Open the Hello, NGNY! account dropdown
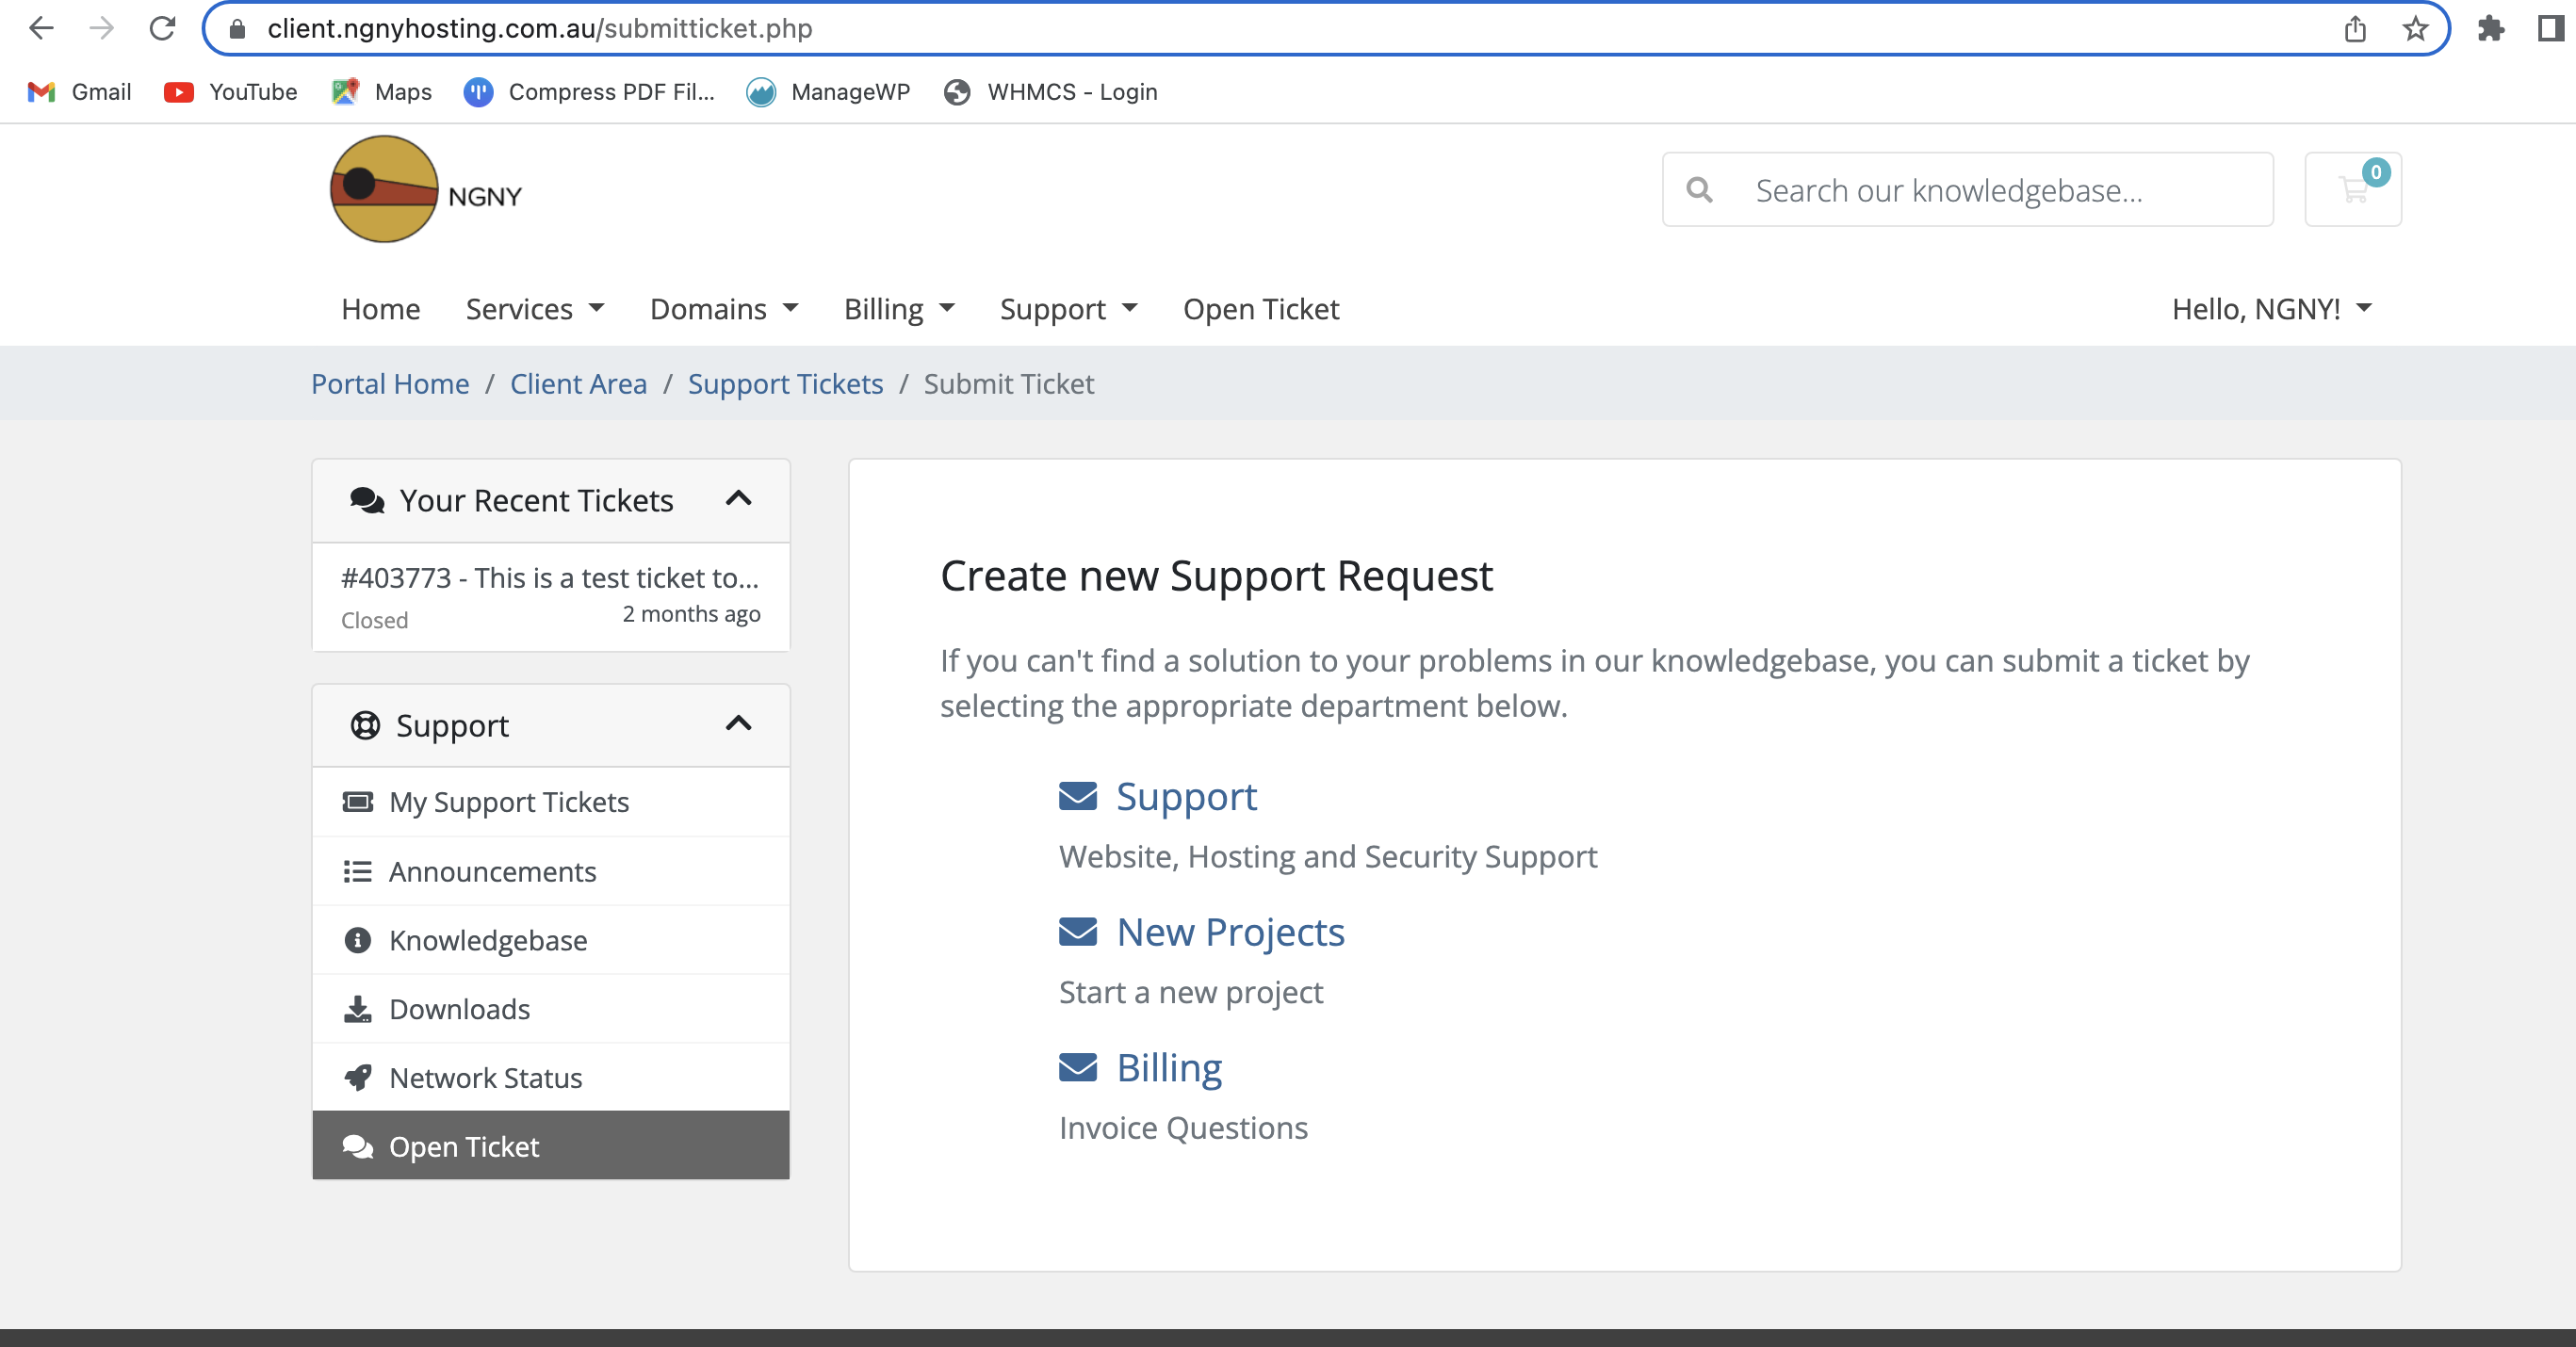2576x1347 pixels. pos(2272,309)
